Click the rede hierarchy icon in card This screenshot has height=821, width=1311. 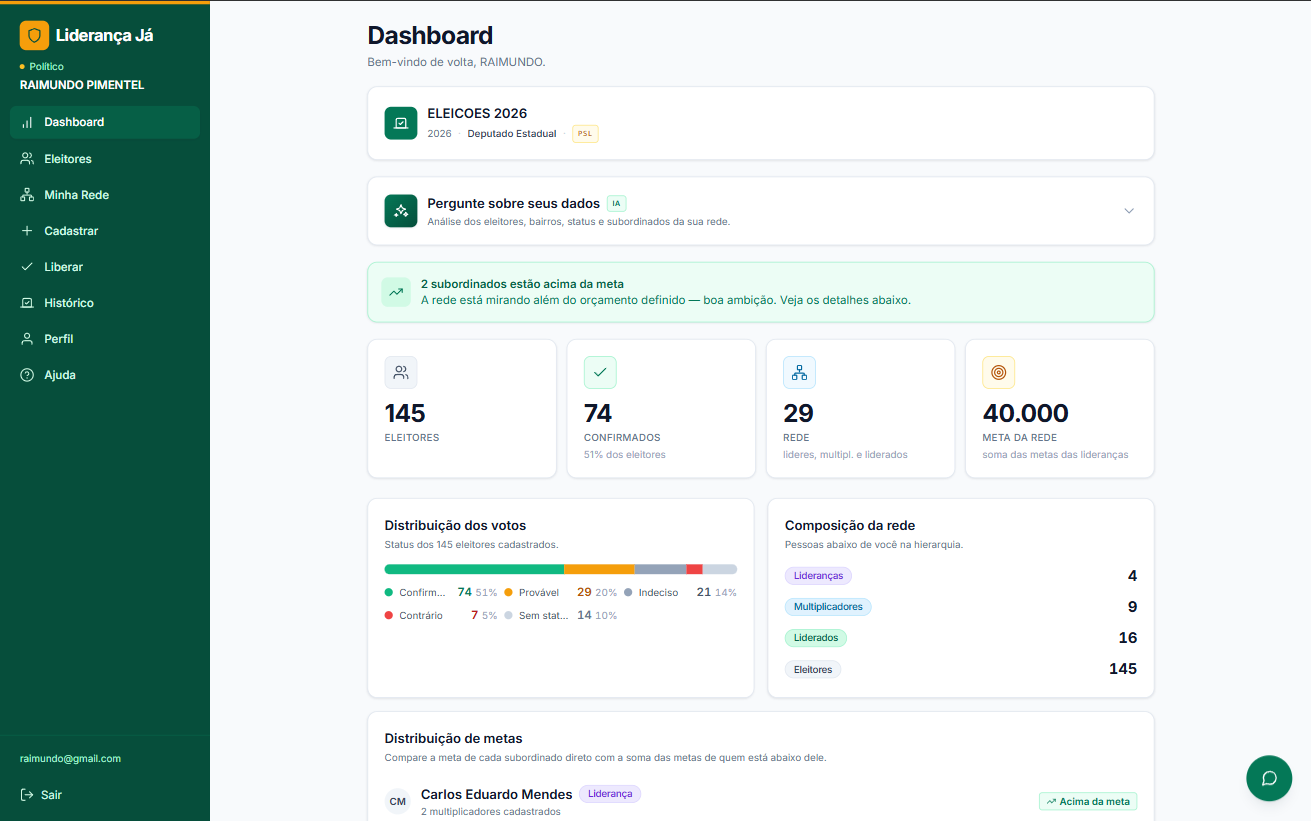coord(799,372)
